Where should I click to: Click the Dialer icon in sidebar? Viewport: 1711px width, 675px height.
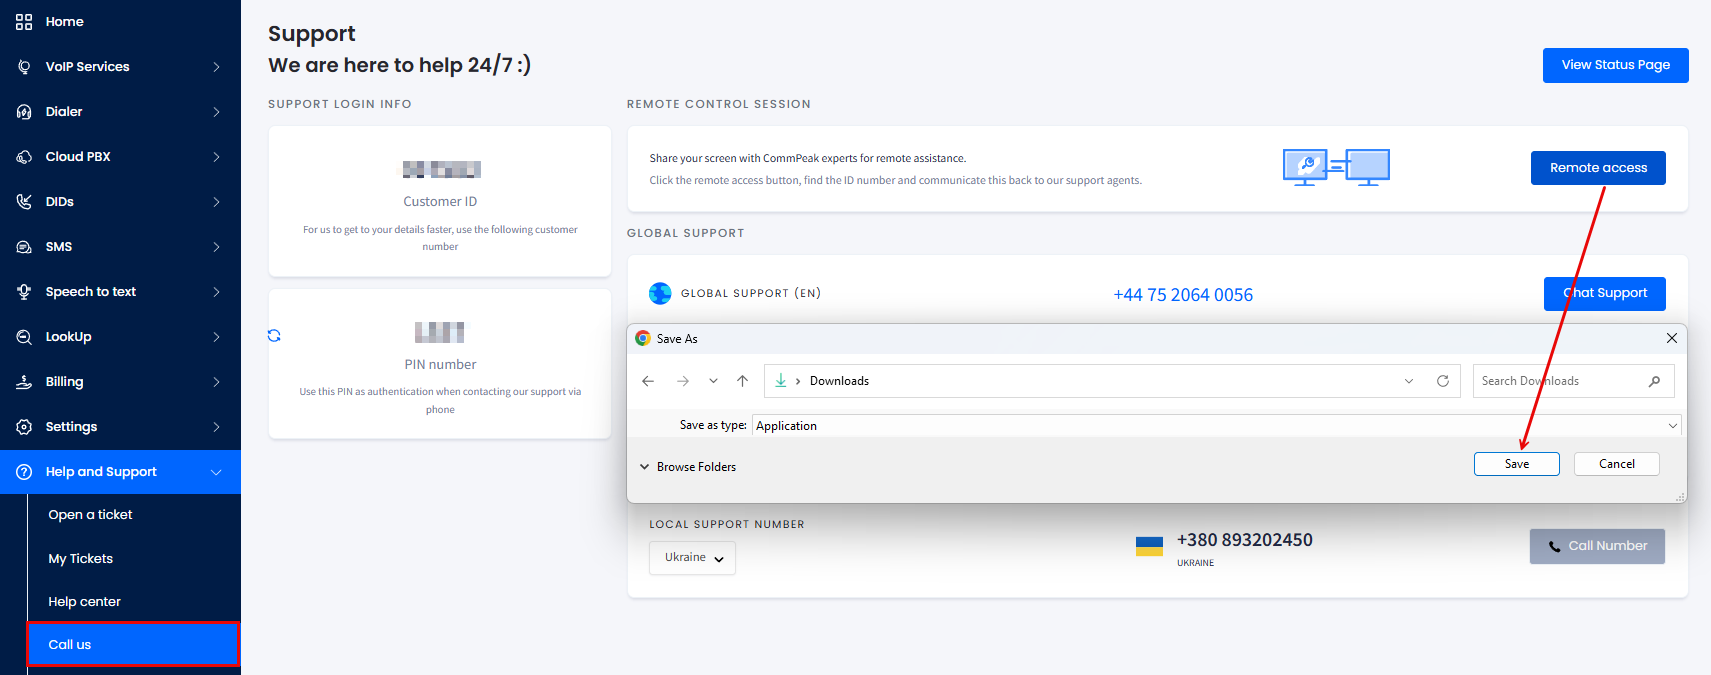24,112
